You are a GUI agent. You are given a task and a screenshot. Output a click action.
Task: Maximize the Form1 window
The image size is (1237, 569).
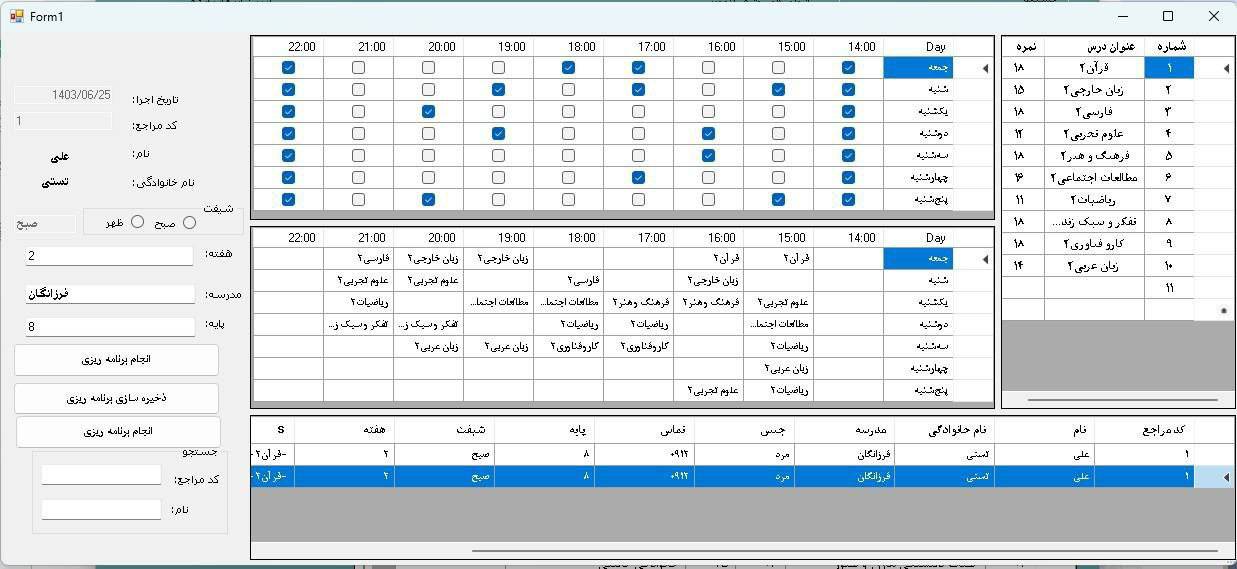[1168, 16]
